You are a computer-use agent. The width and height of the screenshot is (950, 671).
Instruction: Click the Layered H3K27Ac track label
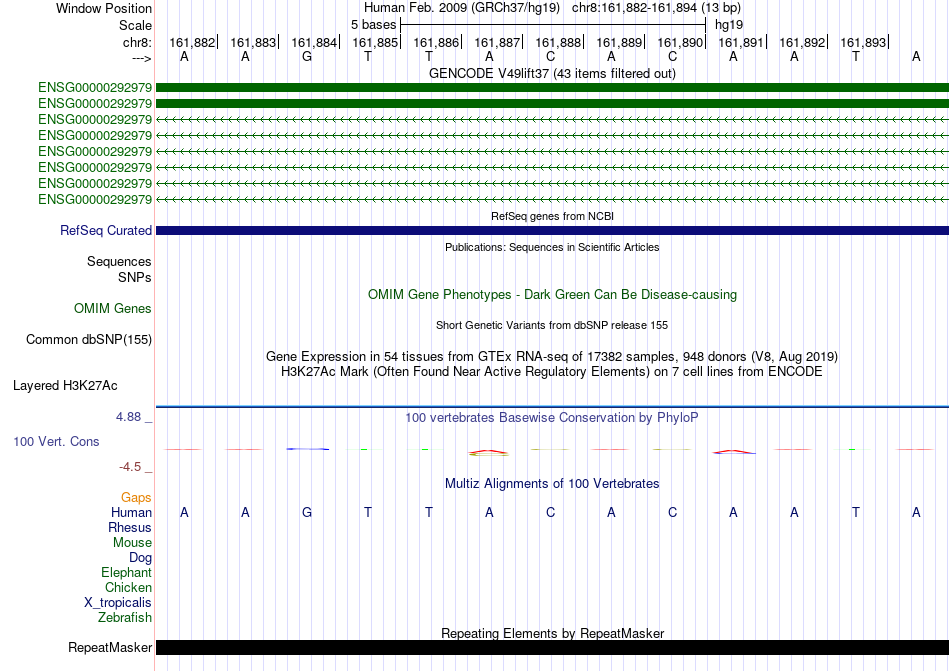(x=65, y=386)
